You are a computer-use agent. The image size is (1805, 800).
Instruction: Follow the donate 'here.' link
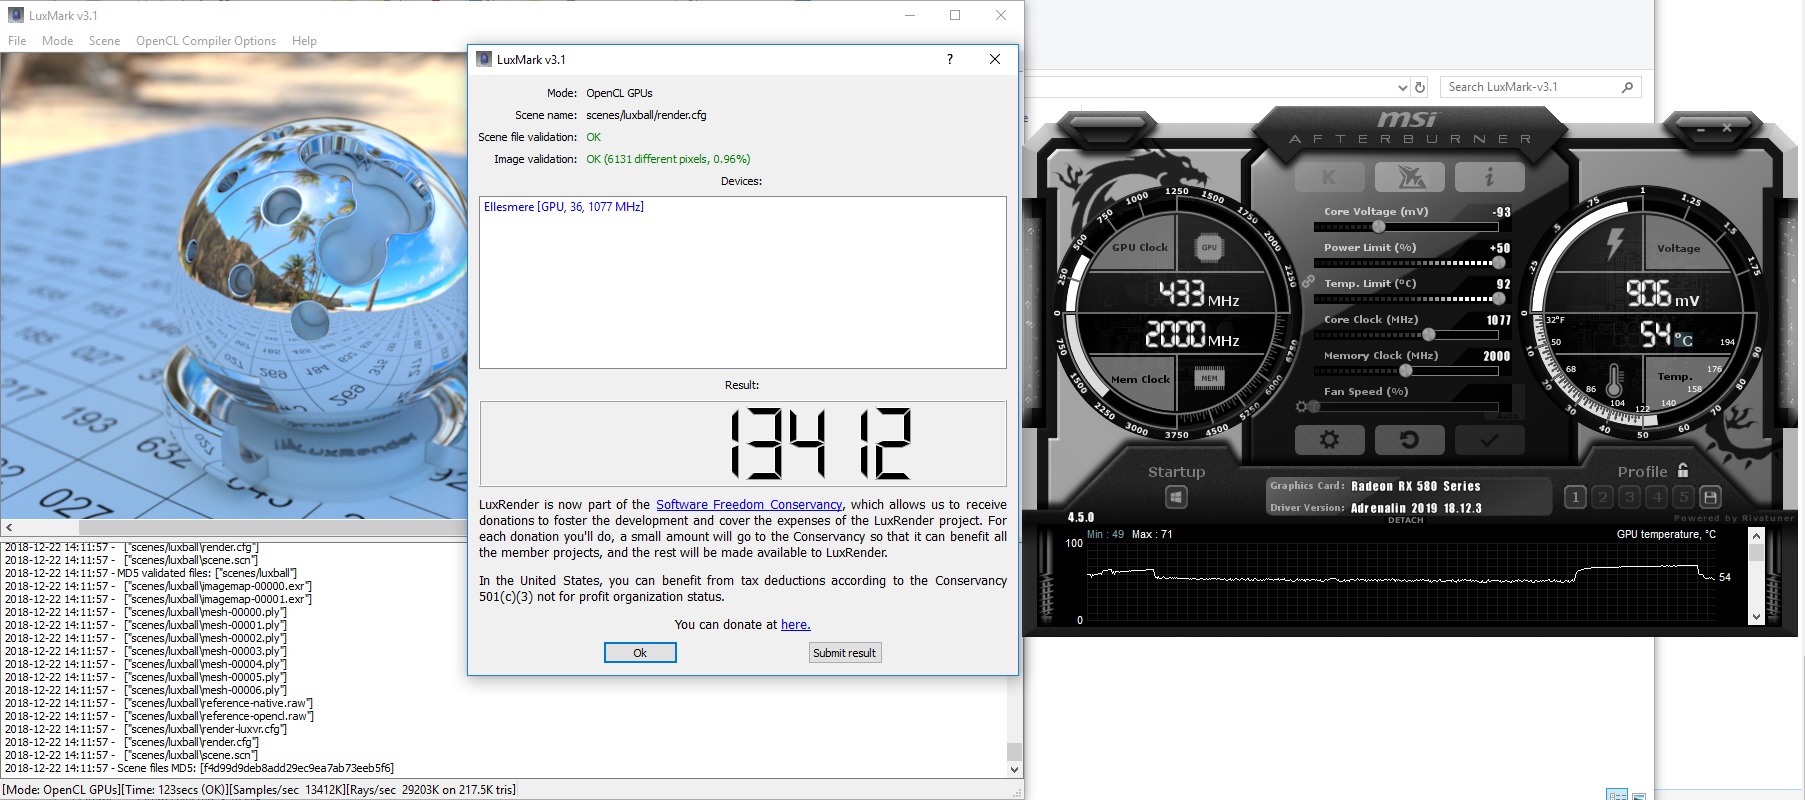pos(795,625)
